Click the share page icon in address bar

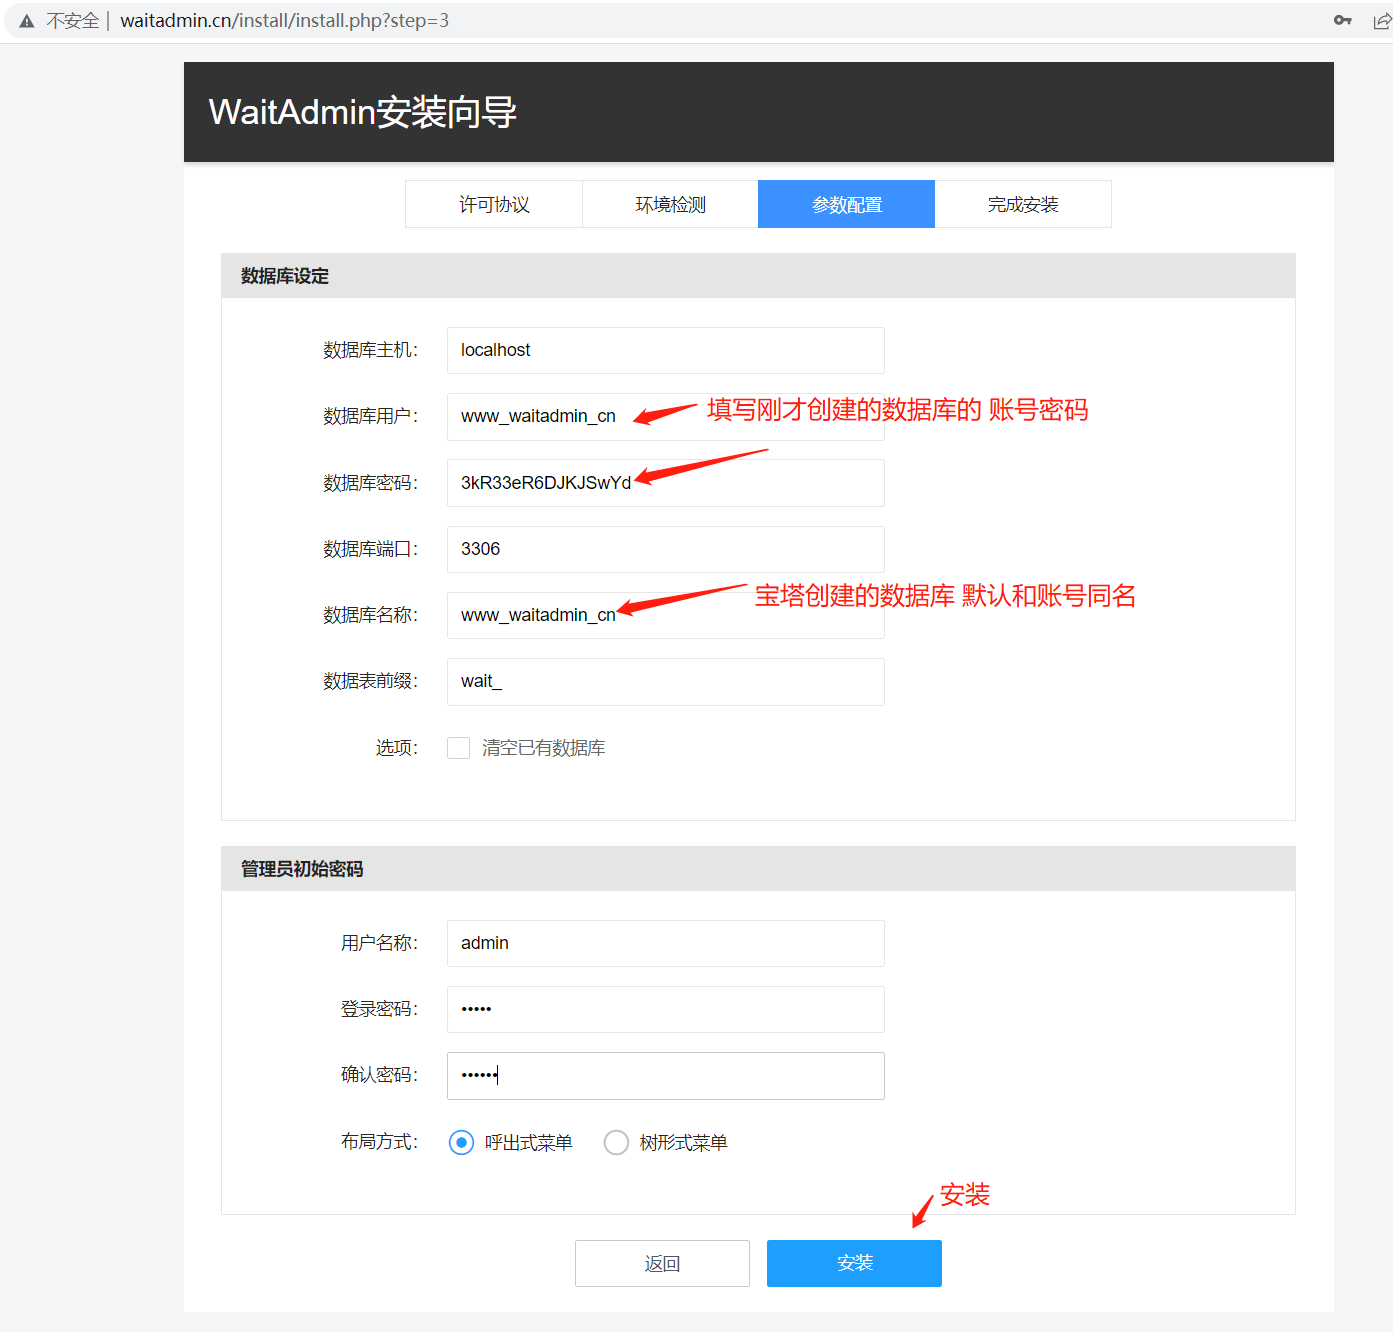(x=1382, y=21)
